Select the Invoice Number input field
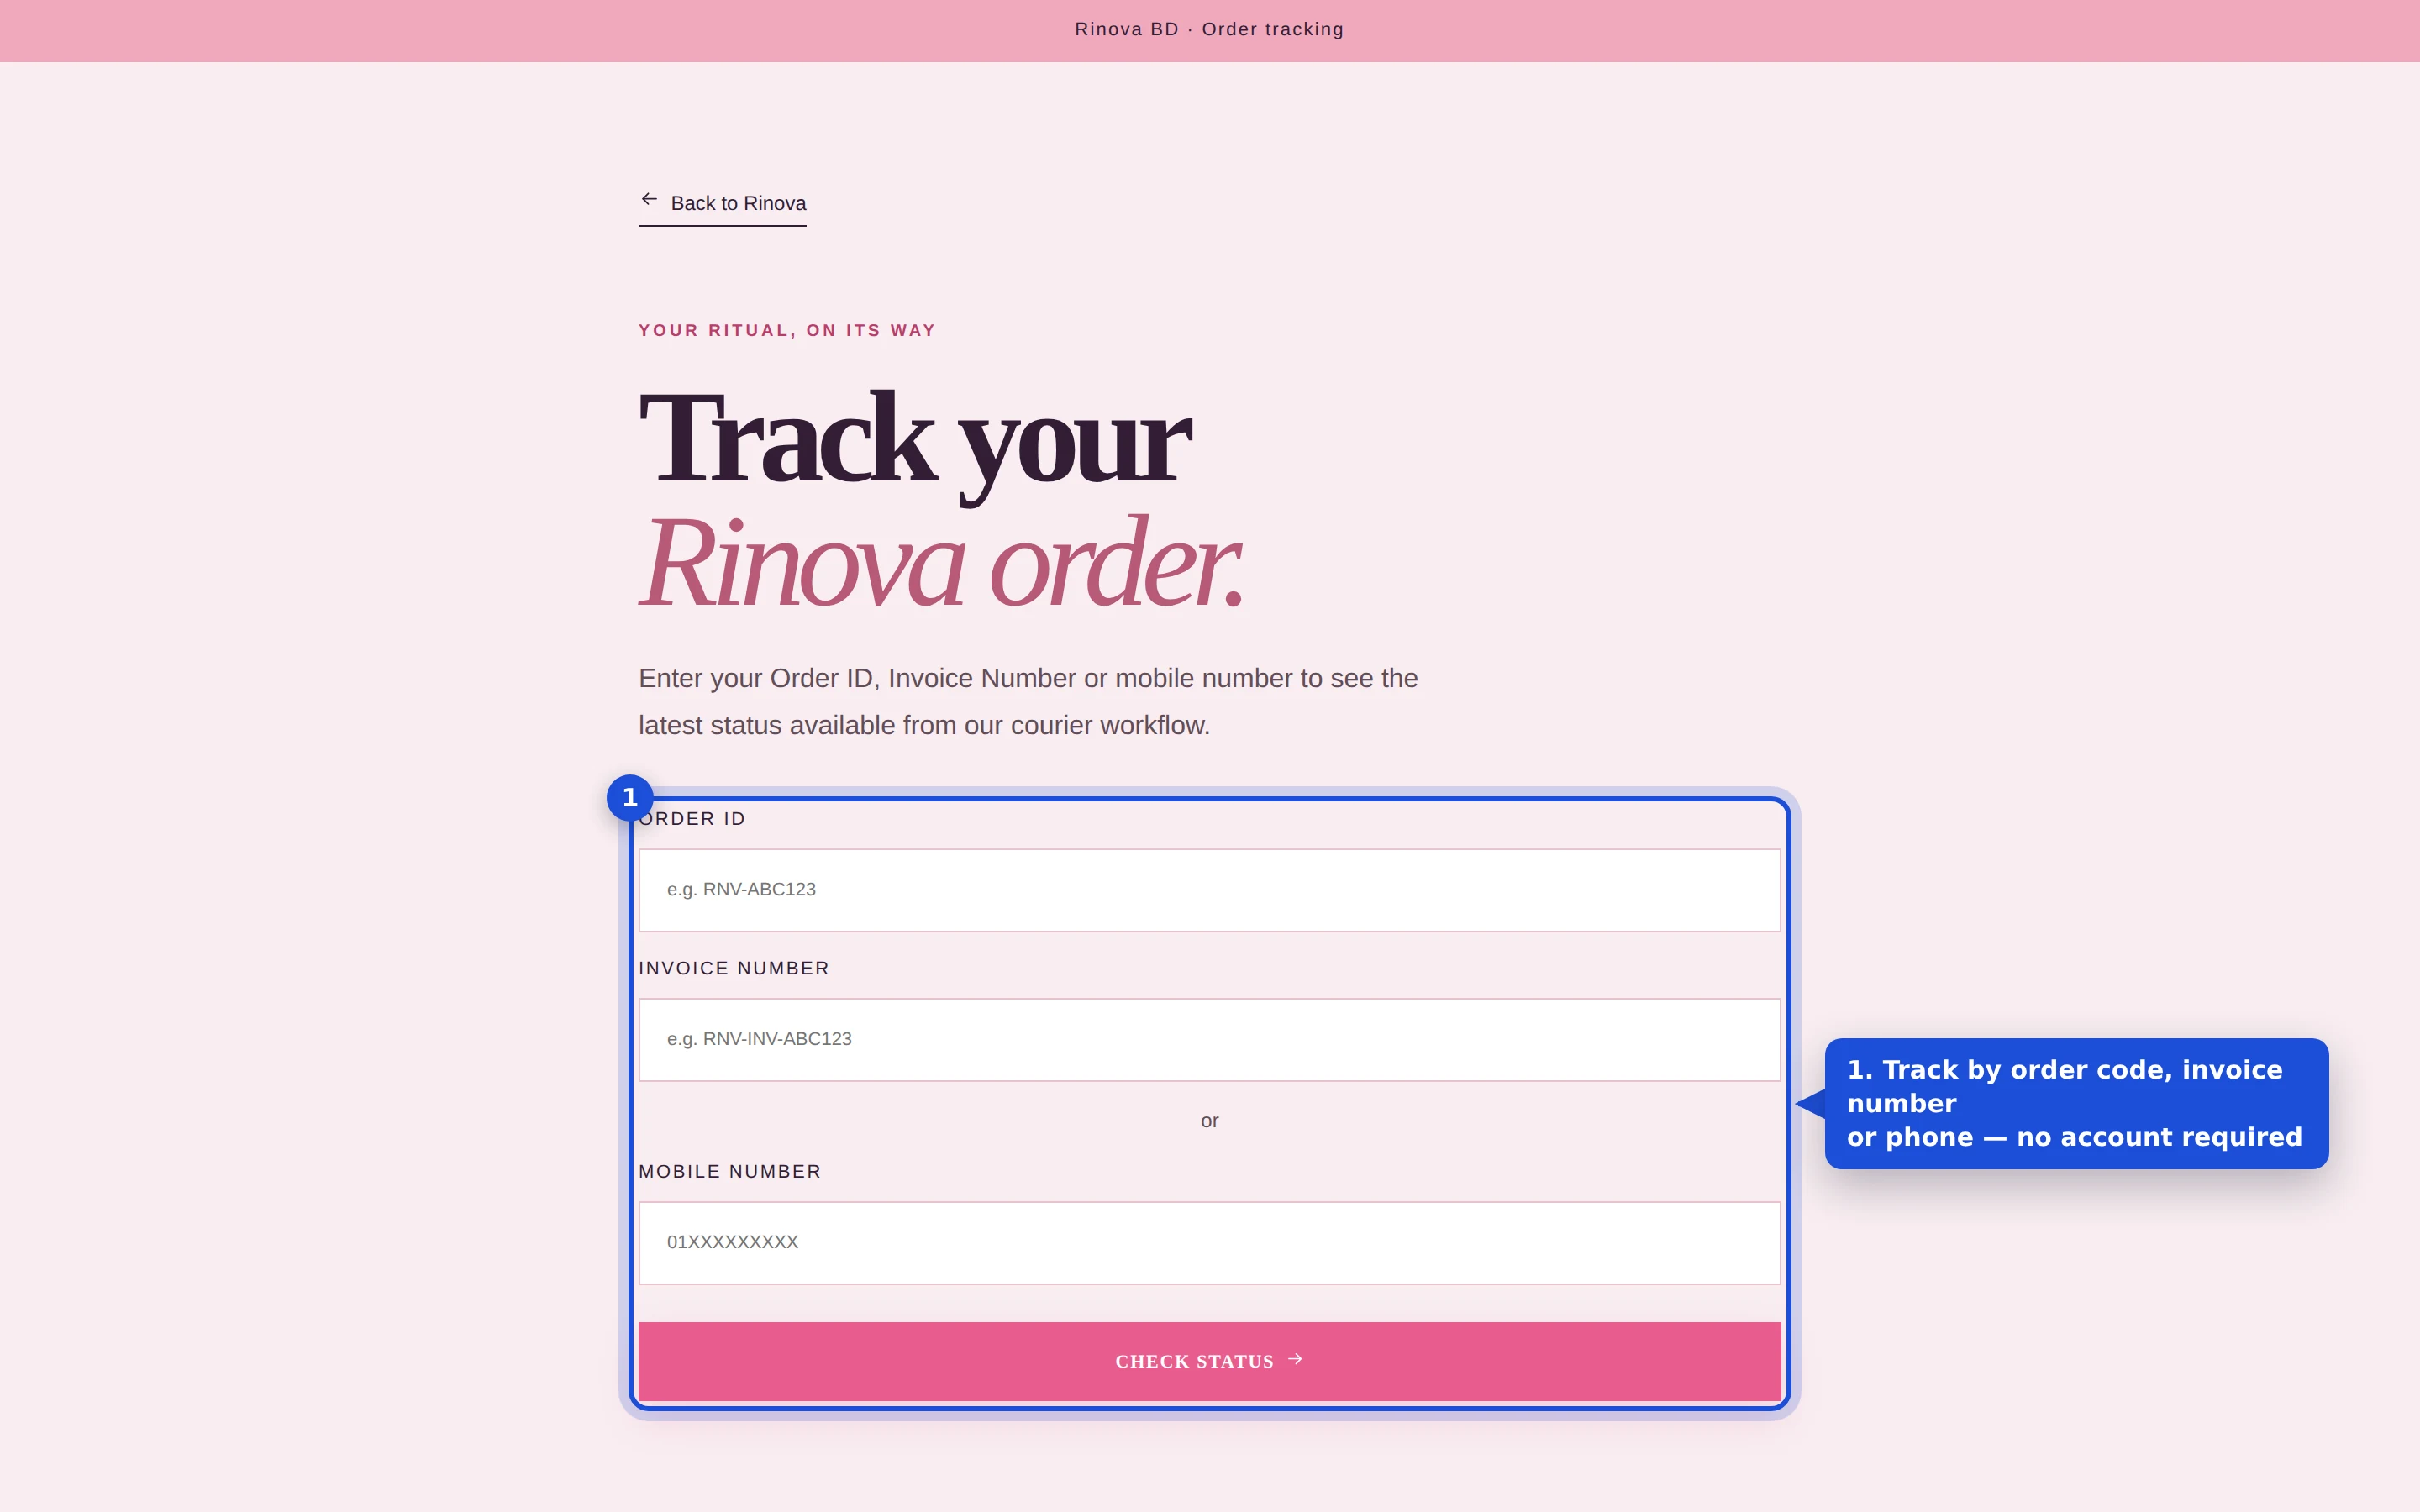 click(x=1209, y=1039)
